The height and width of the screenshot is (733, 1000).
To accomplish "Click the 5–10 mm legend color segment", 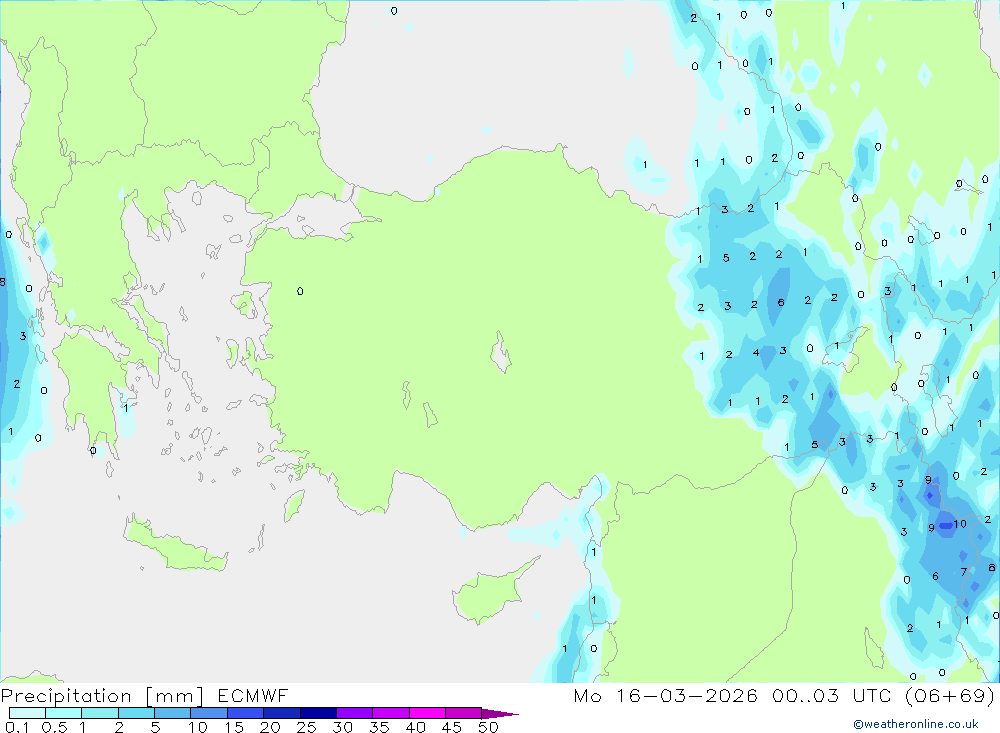I will (x=173, y=713).
